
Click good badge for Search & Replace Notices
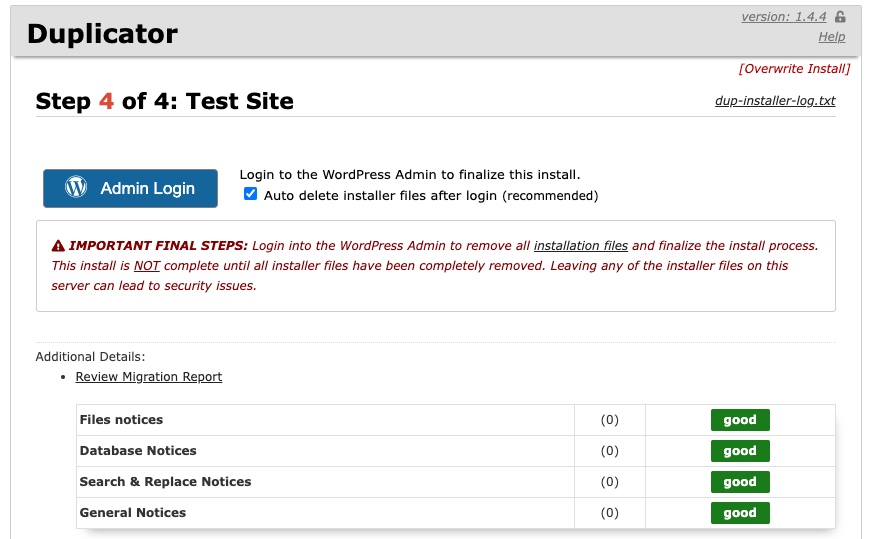coord(740,482)
